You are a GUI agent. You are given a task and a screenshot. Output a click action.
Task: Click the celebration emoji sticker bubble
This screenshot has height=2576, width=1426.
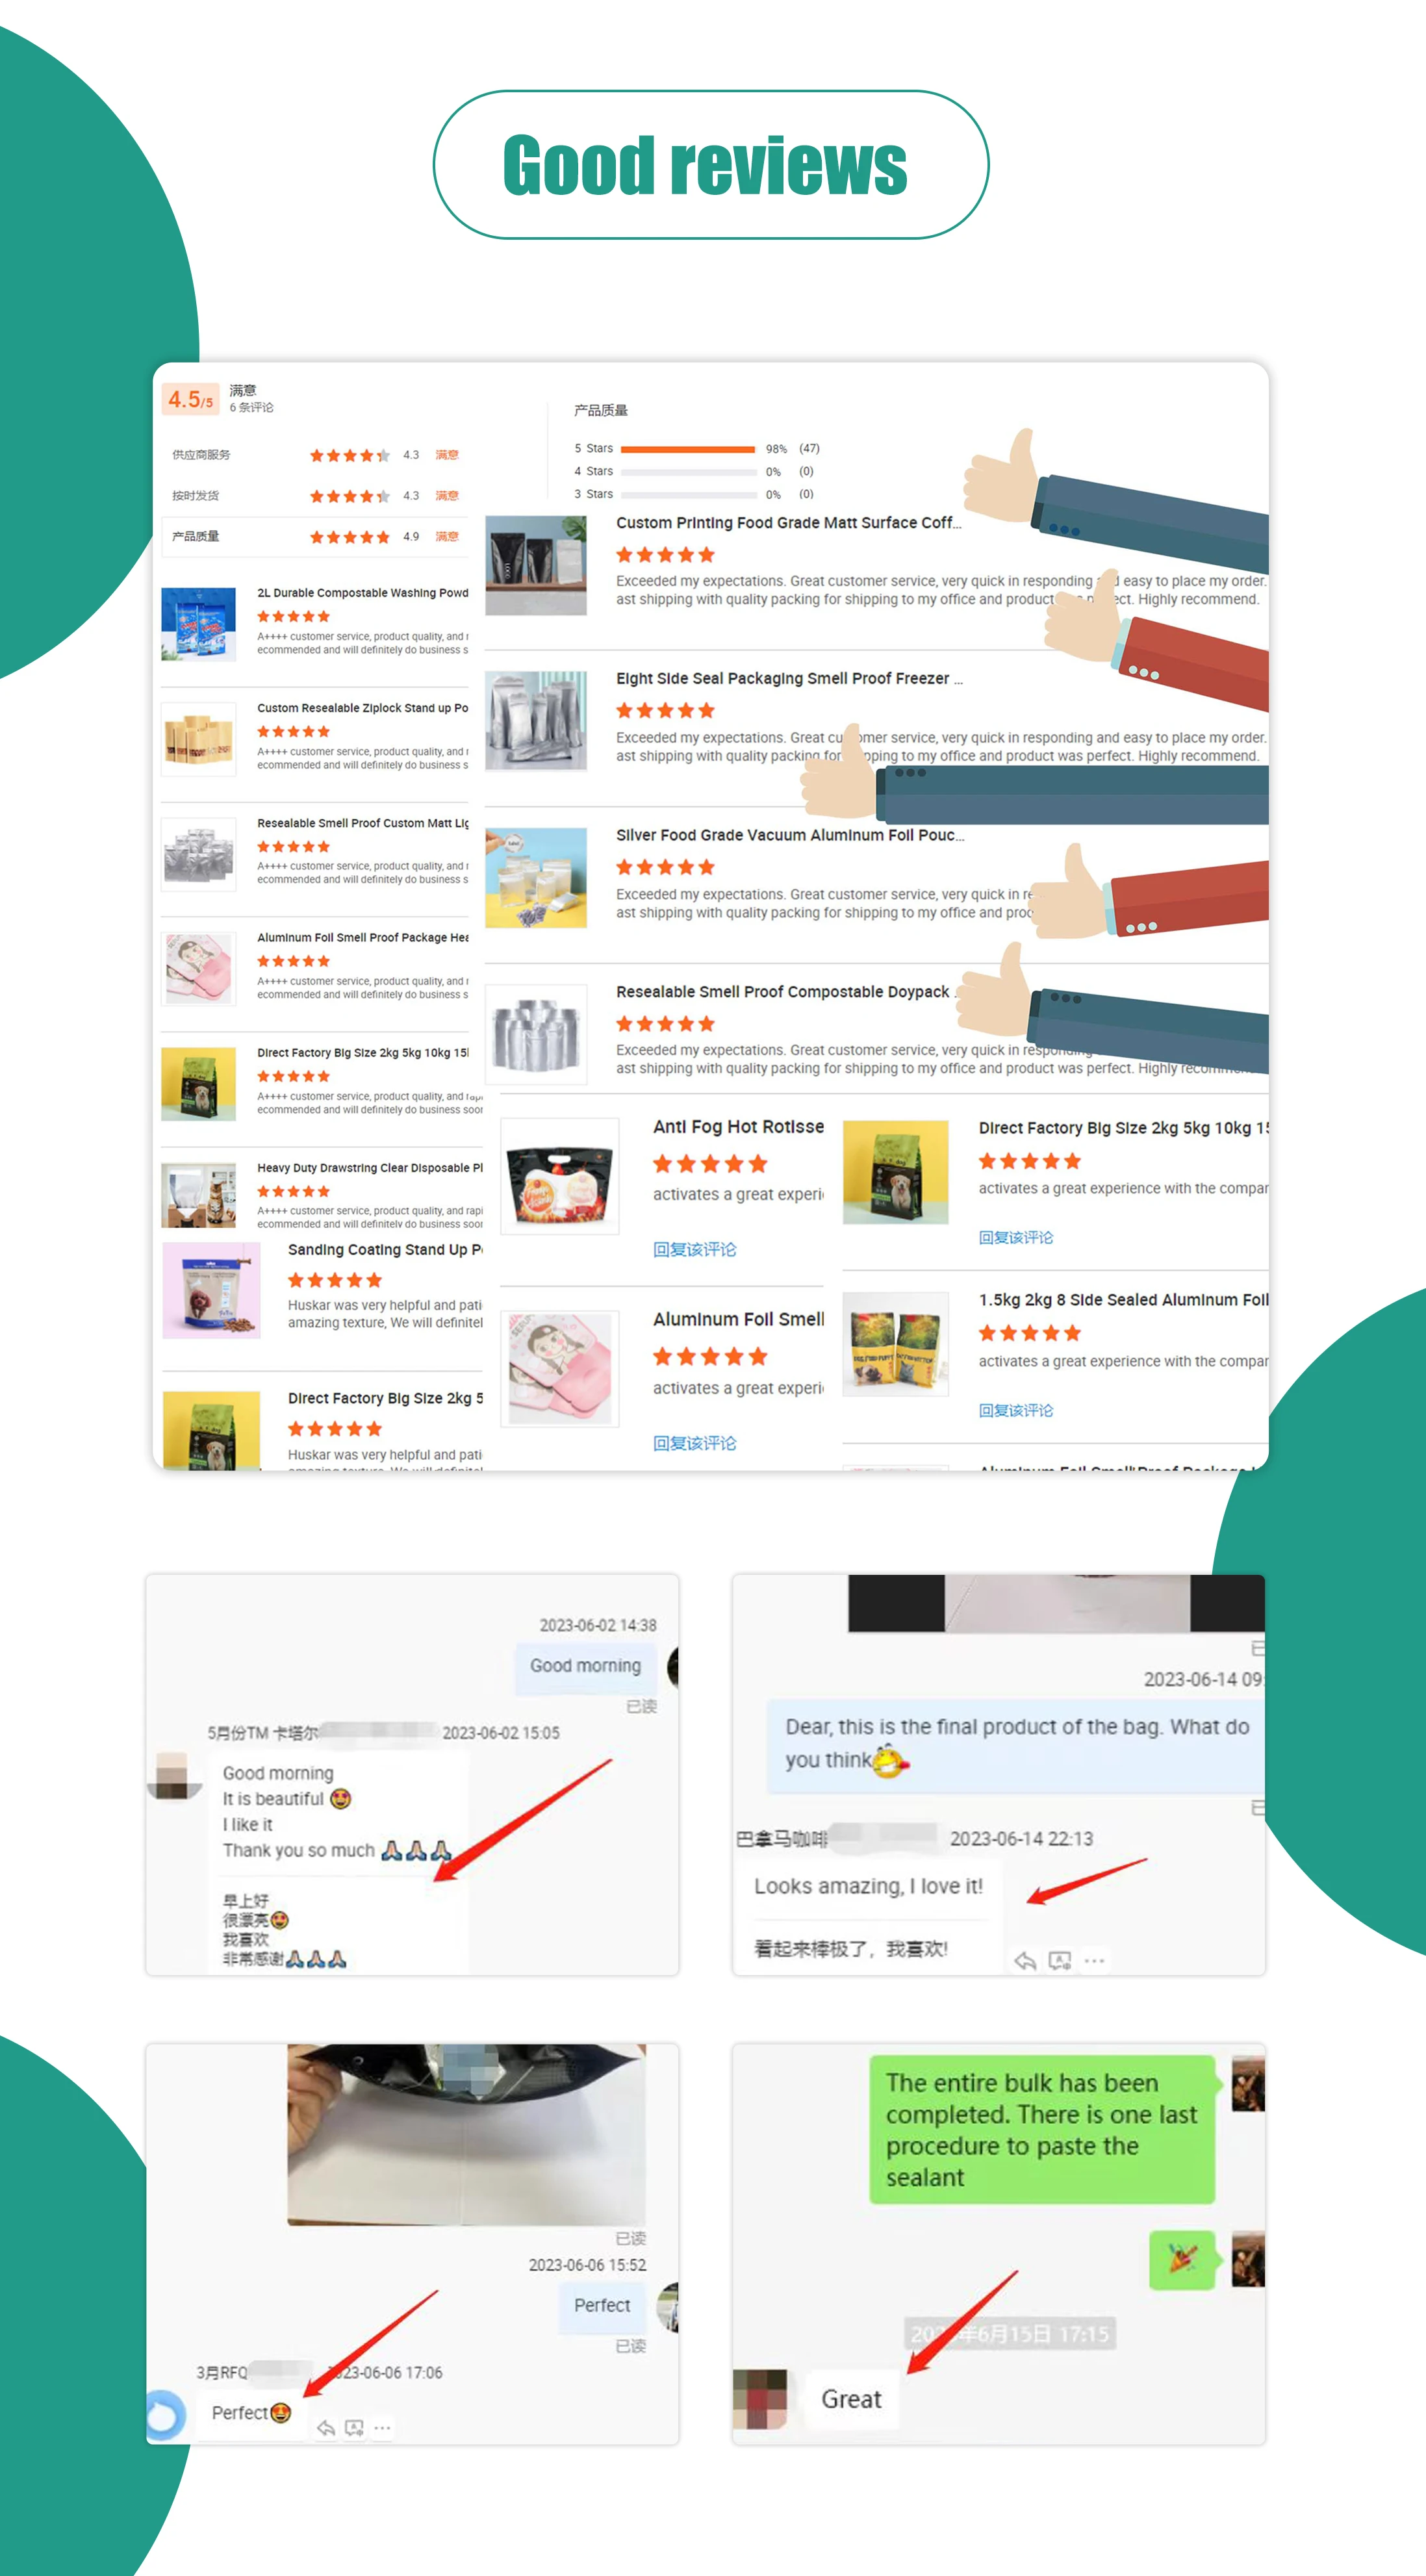click(1182, 2260)
